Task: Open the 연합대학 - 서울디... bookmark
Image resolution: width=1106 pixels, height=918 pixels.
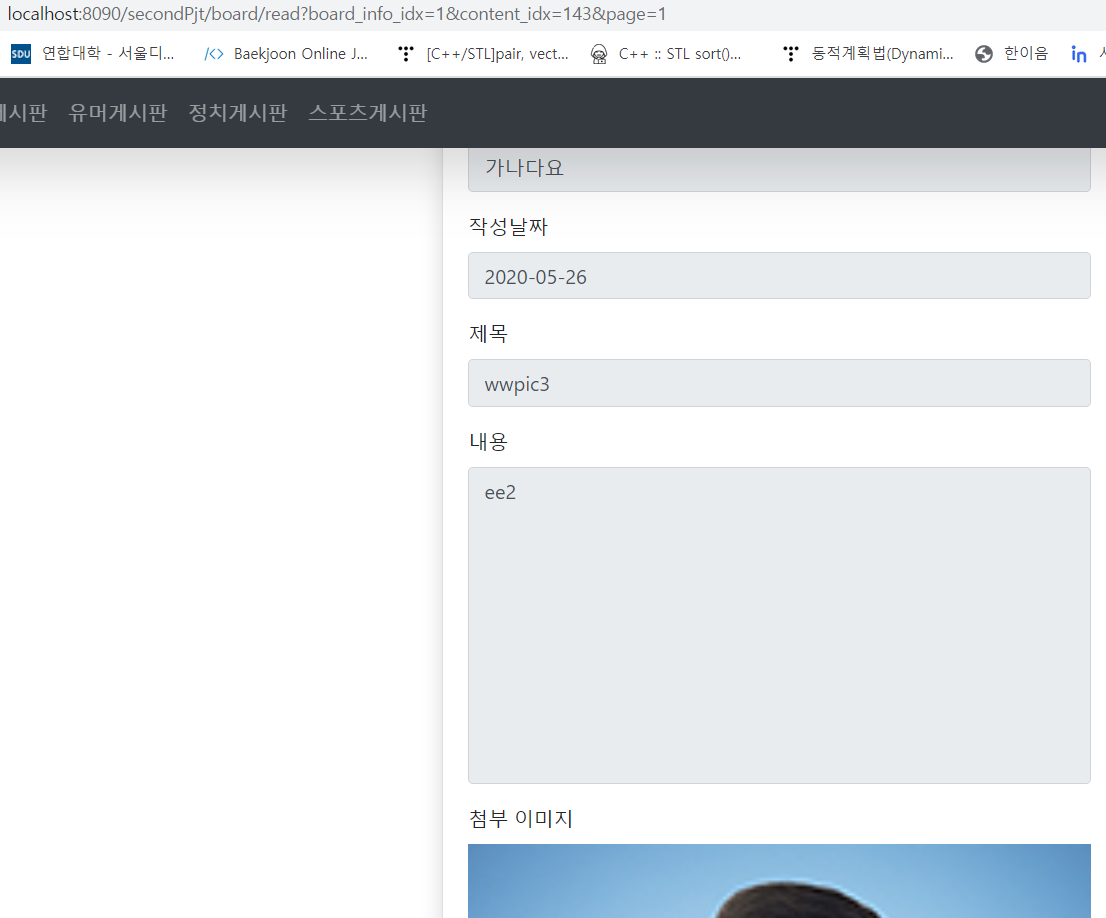Action: coord(108,54)
